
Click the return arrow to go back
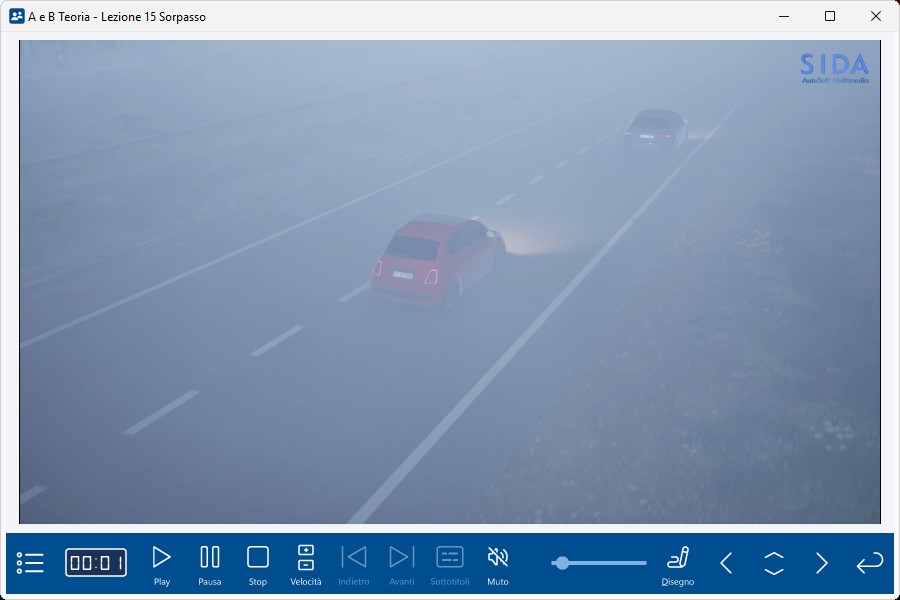point(870,563)
